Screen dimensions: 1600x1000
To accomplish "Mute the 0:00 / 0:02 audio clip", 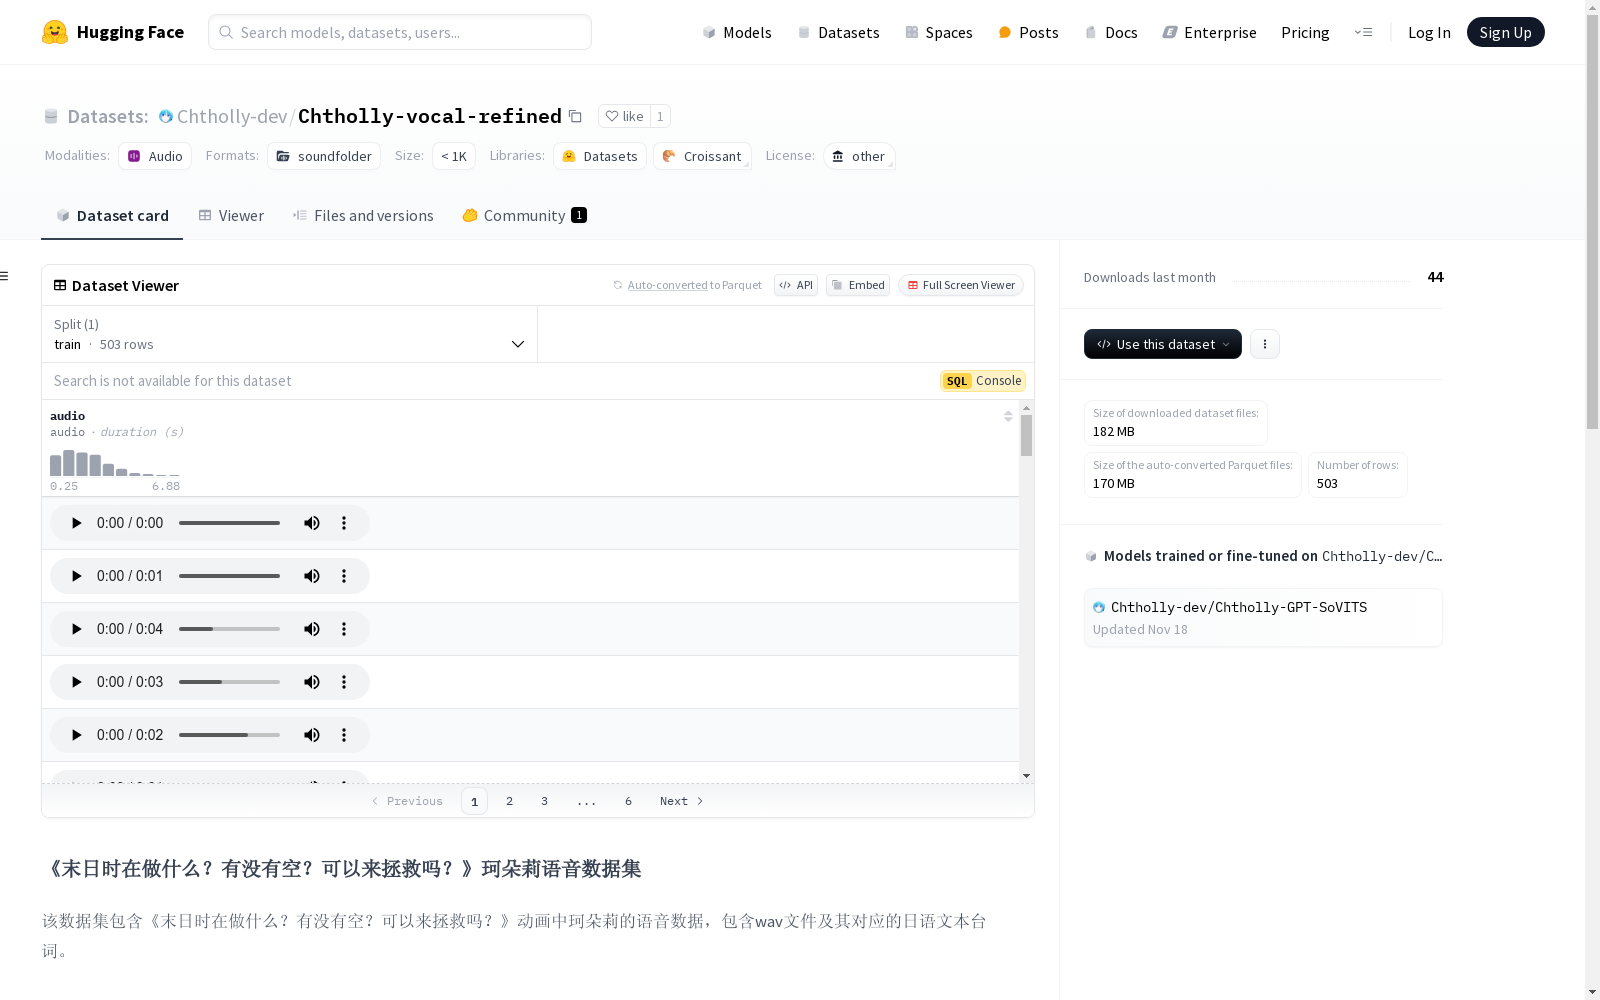I will [x=312, y=735].
